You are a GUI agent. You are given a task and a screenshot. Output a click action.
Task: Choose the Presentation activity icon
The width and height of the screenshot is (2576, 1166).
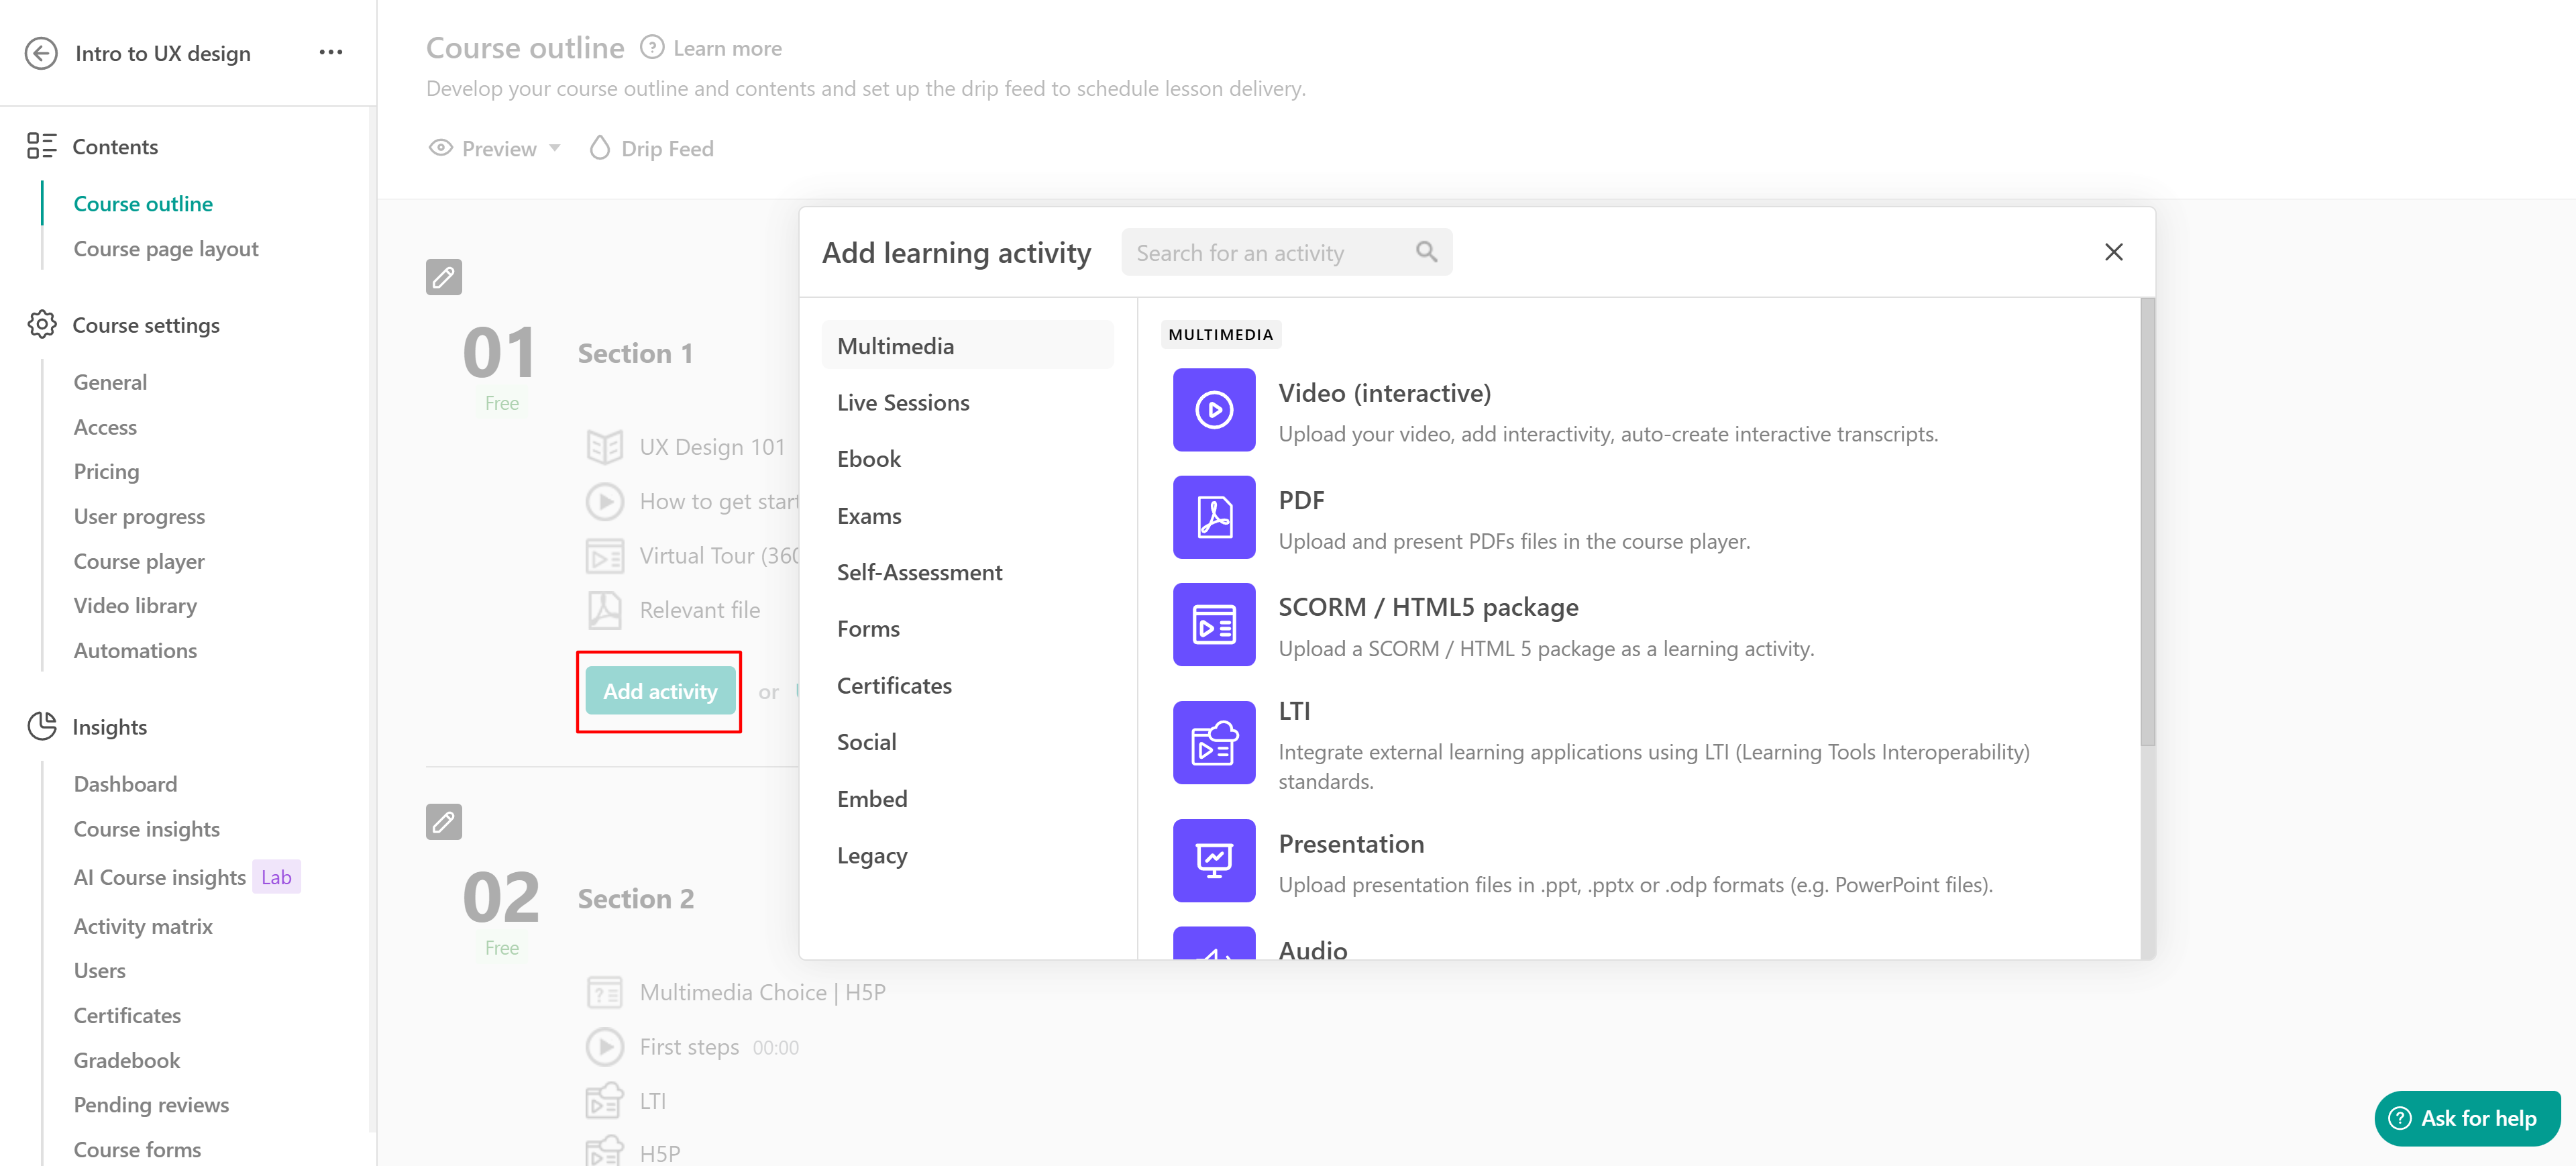1213,860
